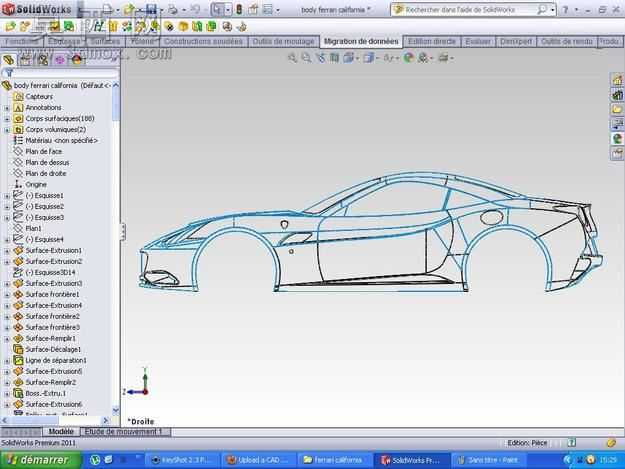Click Zoom to Area magnifier icon

click(306, 58)
